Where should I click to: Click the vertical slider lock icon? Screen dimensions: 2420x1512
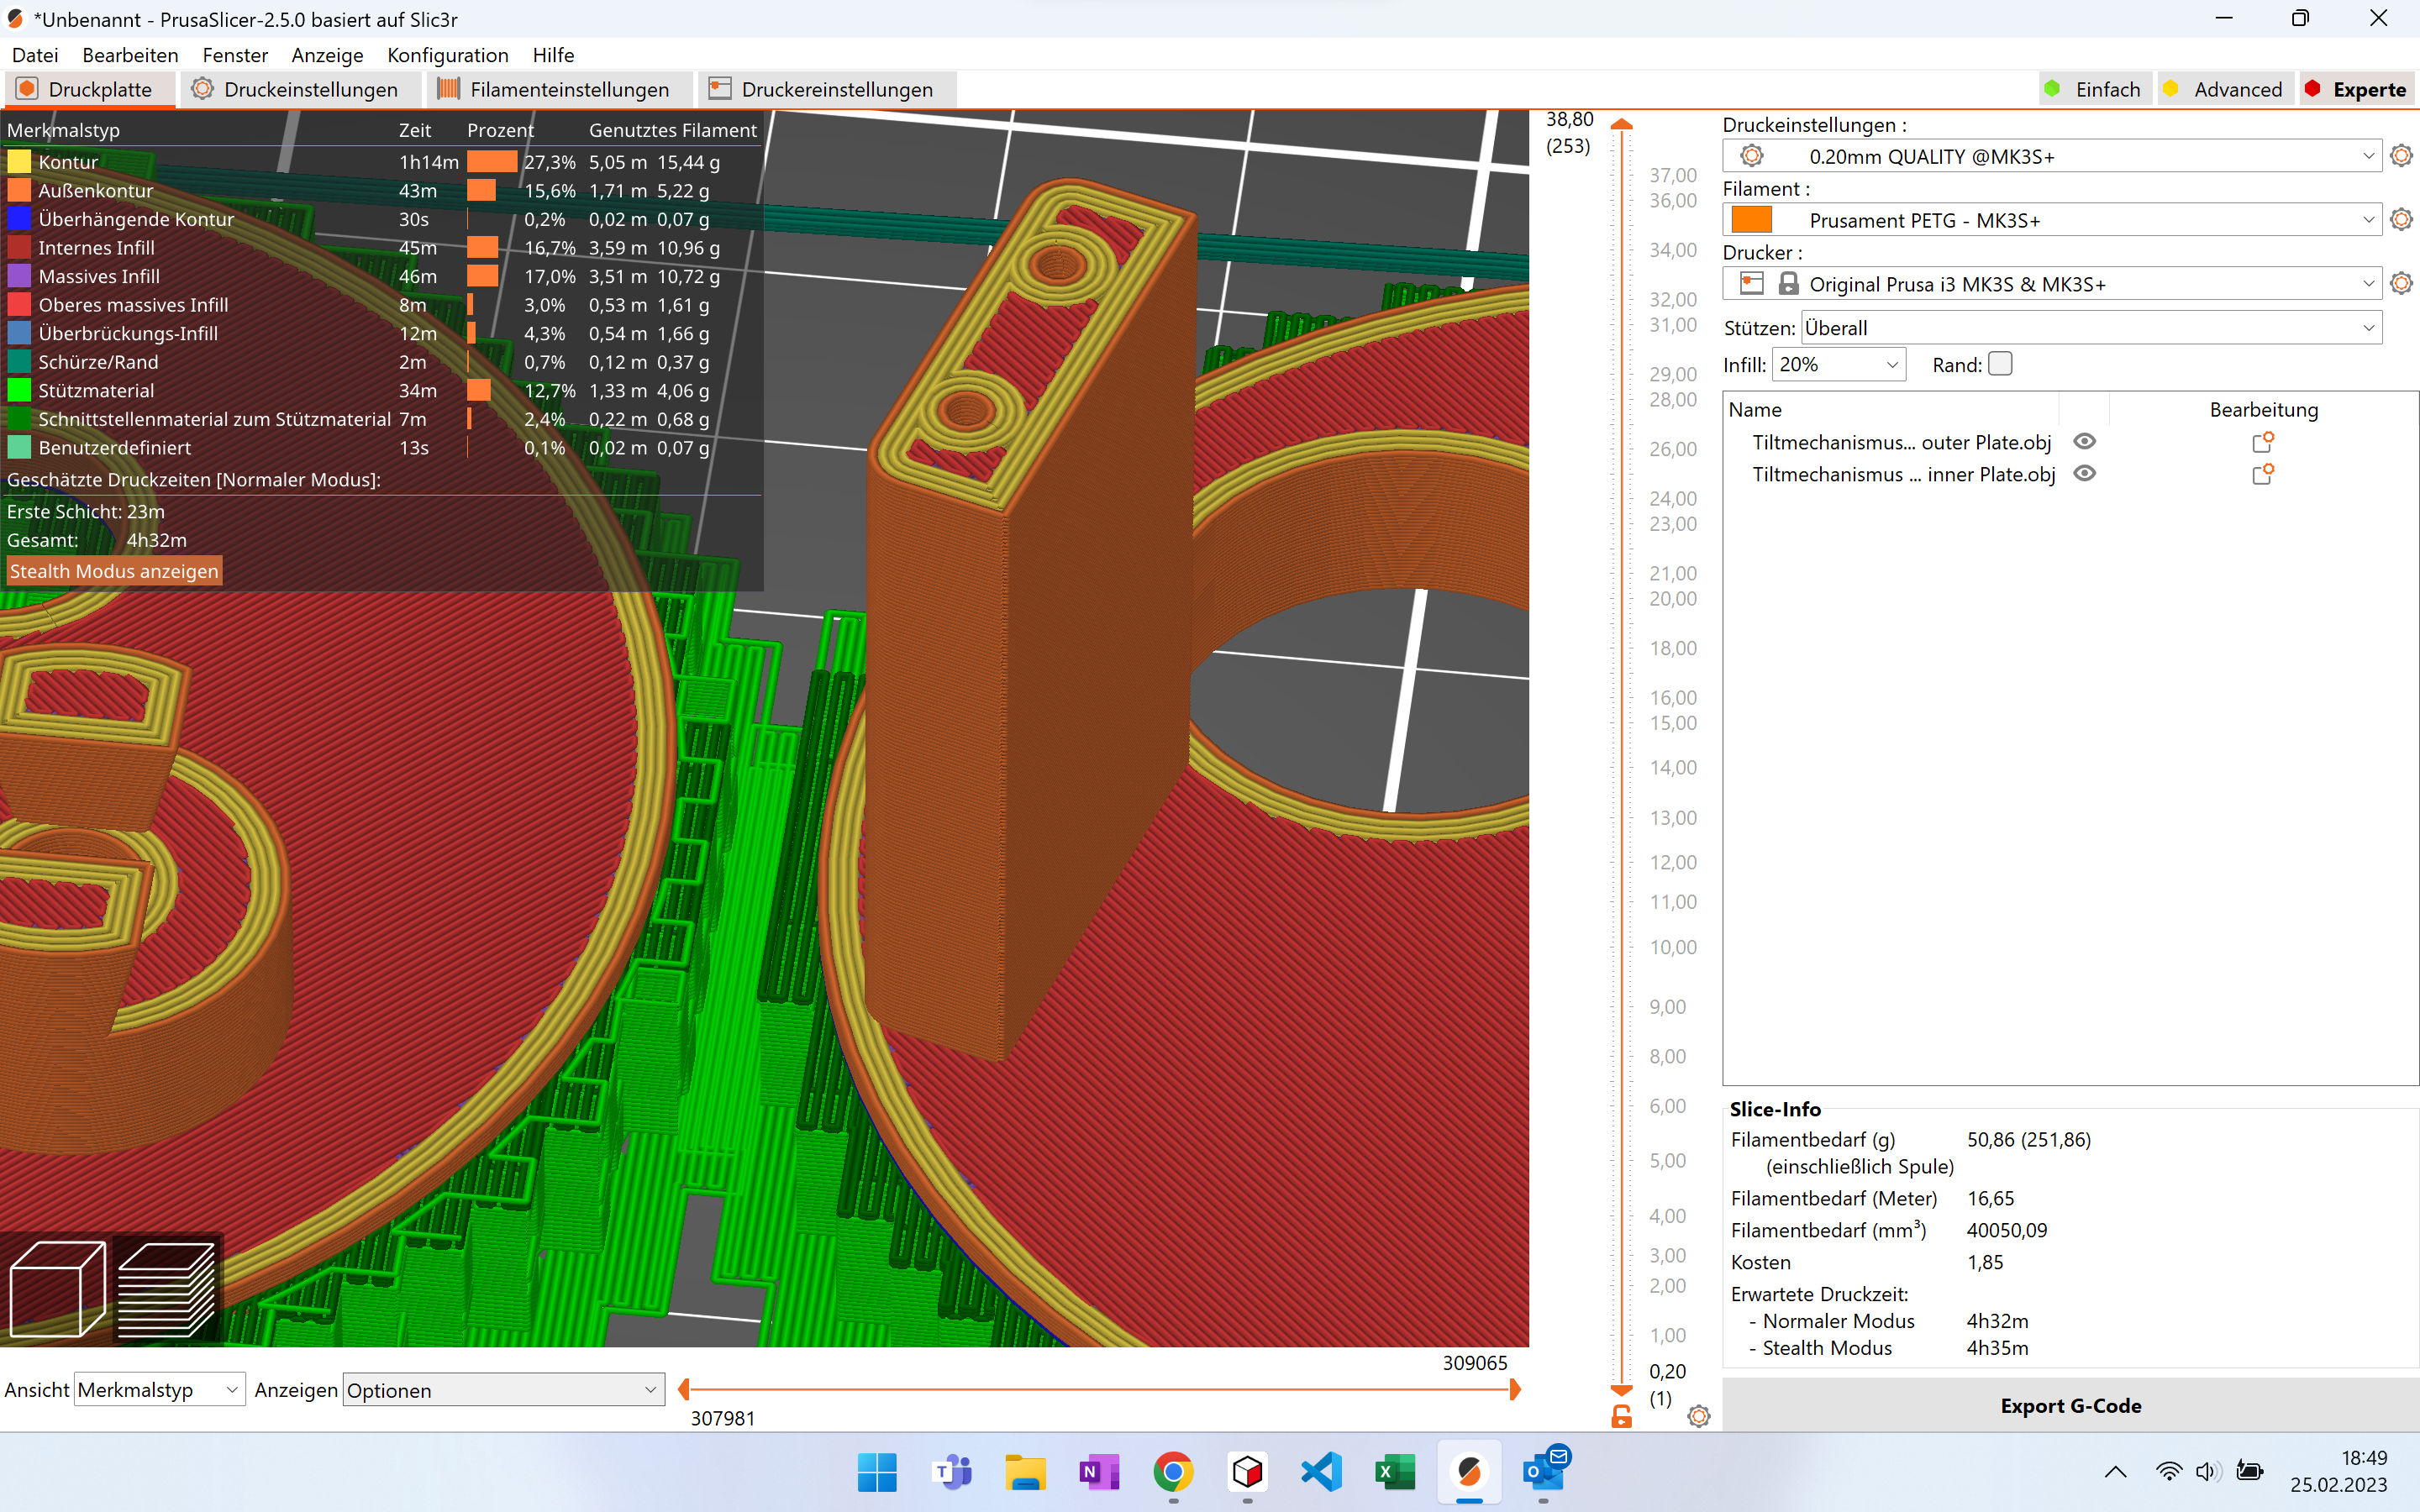pos(1622,1416)
